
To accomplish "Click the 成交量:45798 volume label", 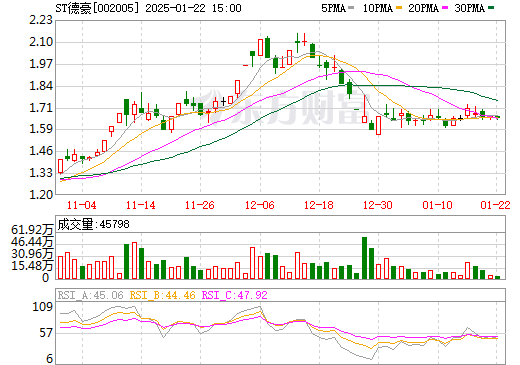I will click(x=93, y=224).
